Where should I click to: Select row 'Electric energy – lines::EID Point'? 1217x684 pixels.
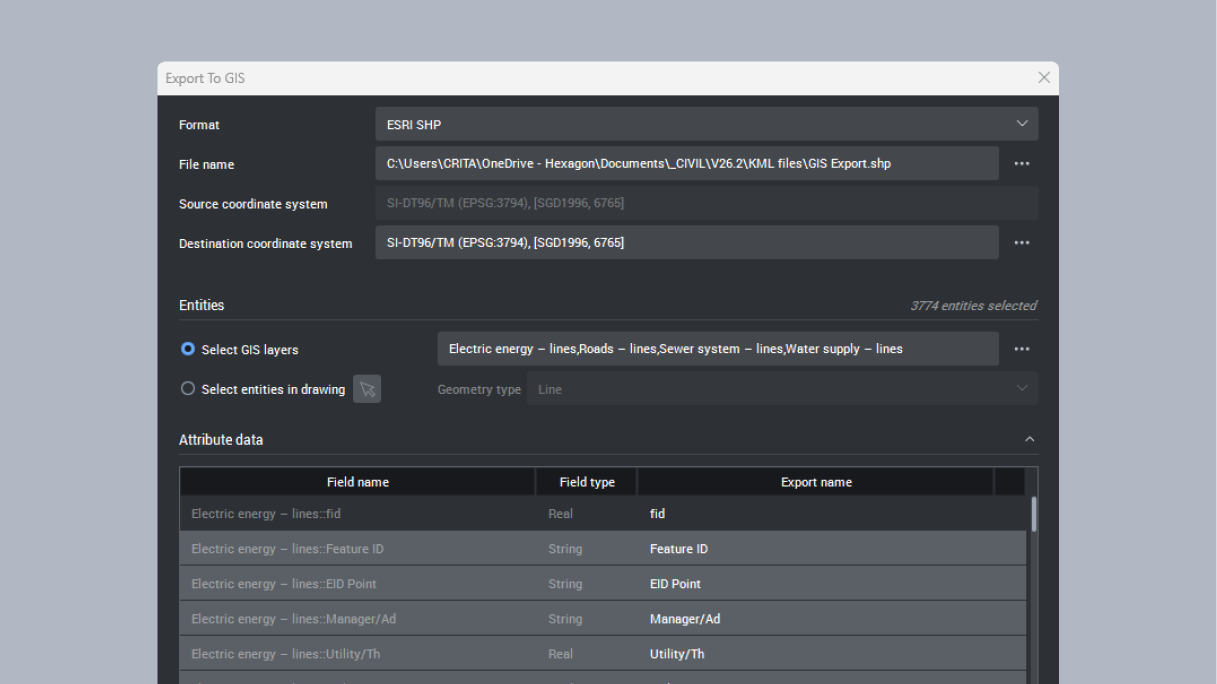click(603, 584)
